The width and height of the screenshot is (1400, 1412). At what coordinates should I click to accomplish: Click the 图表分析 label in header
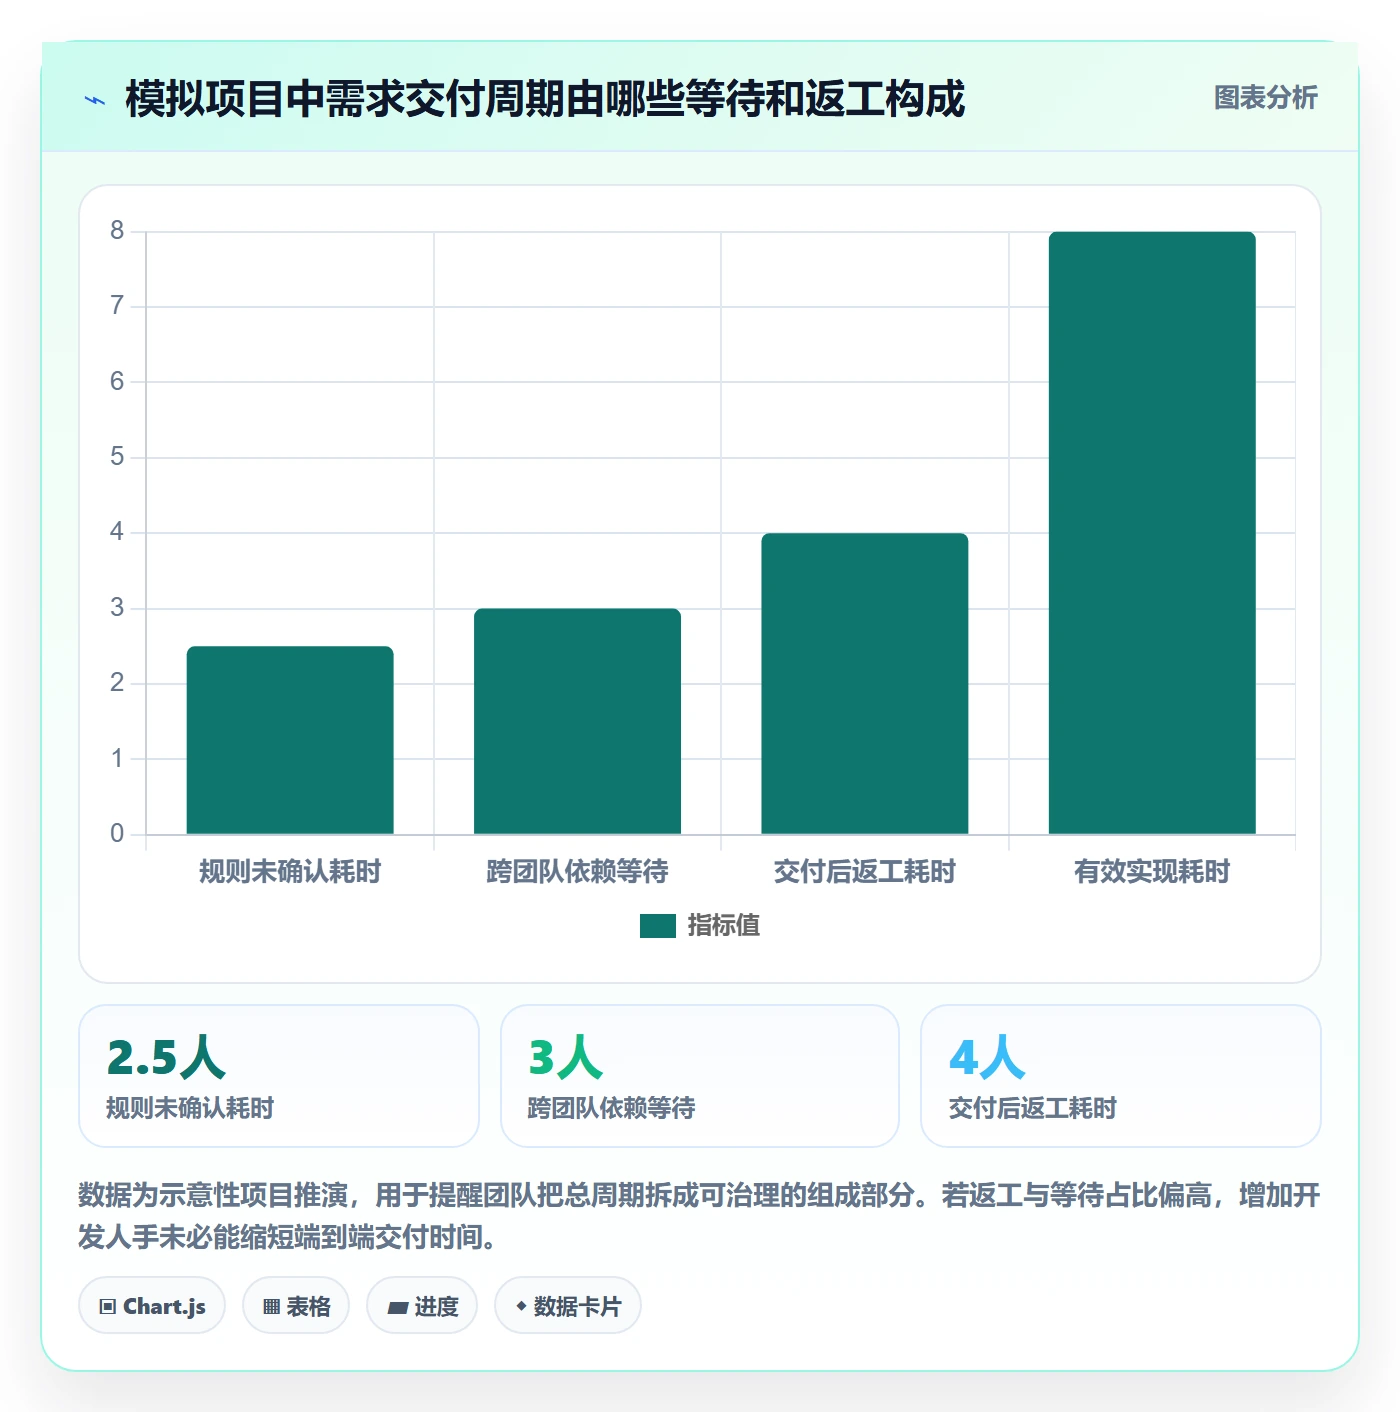click(x=1265, y=98)
